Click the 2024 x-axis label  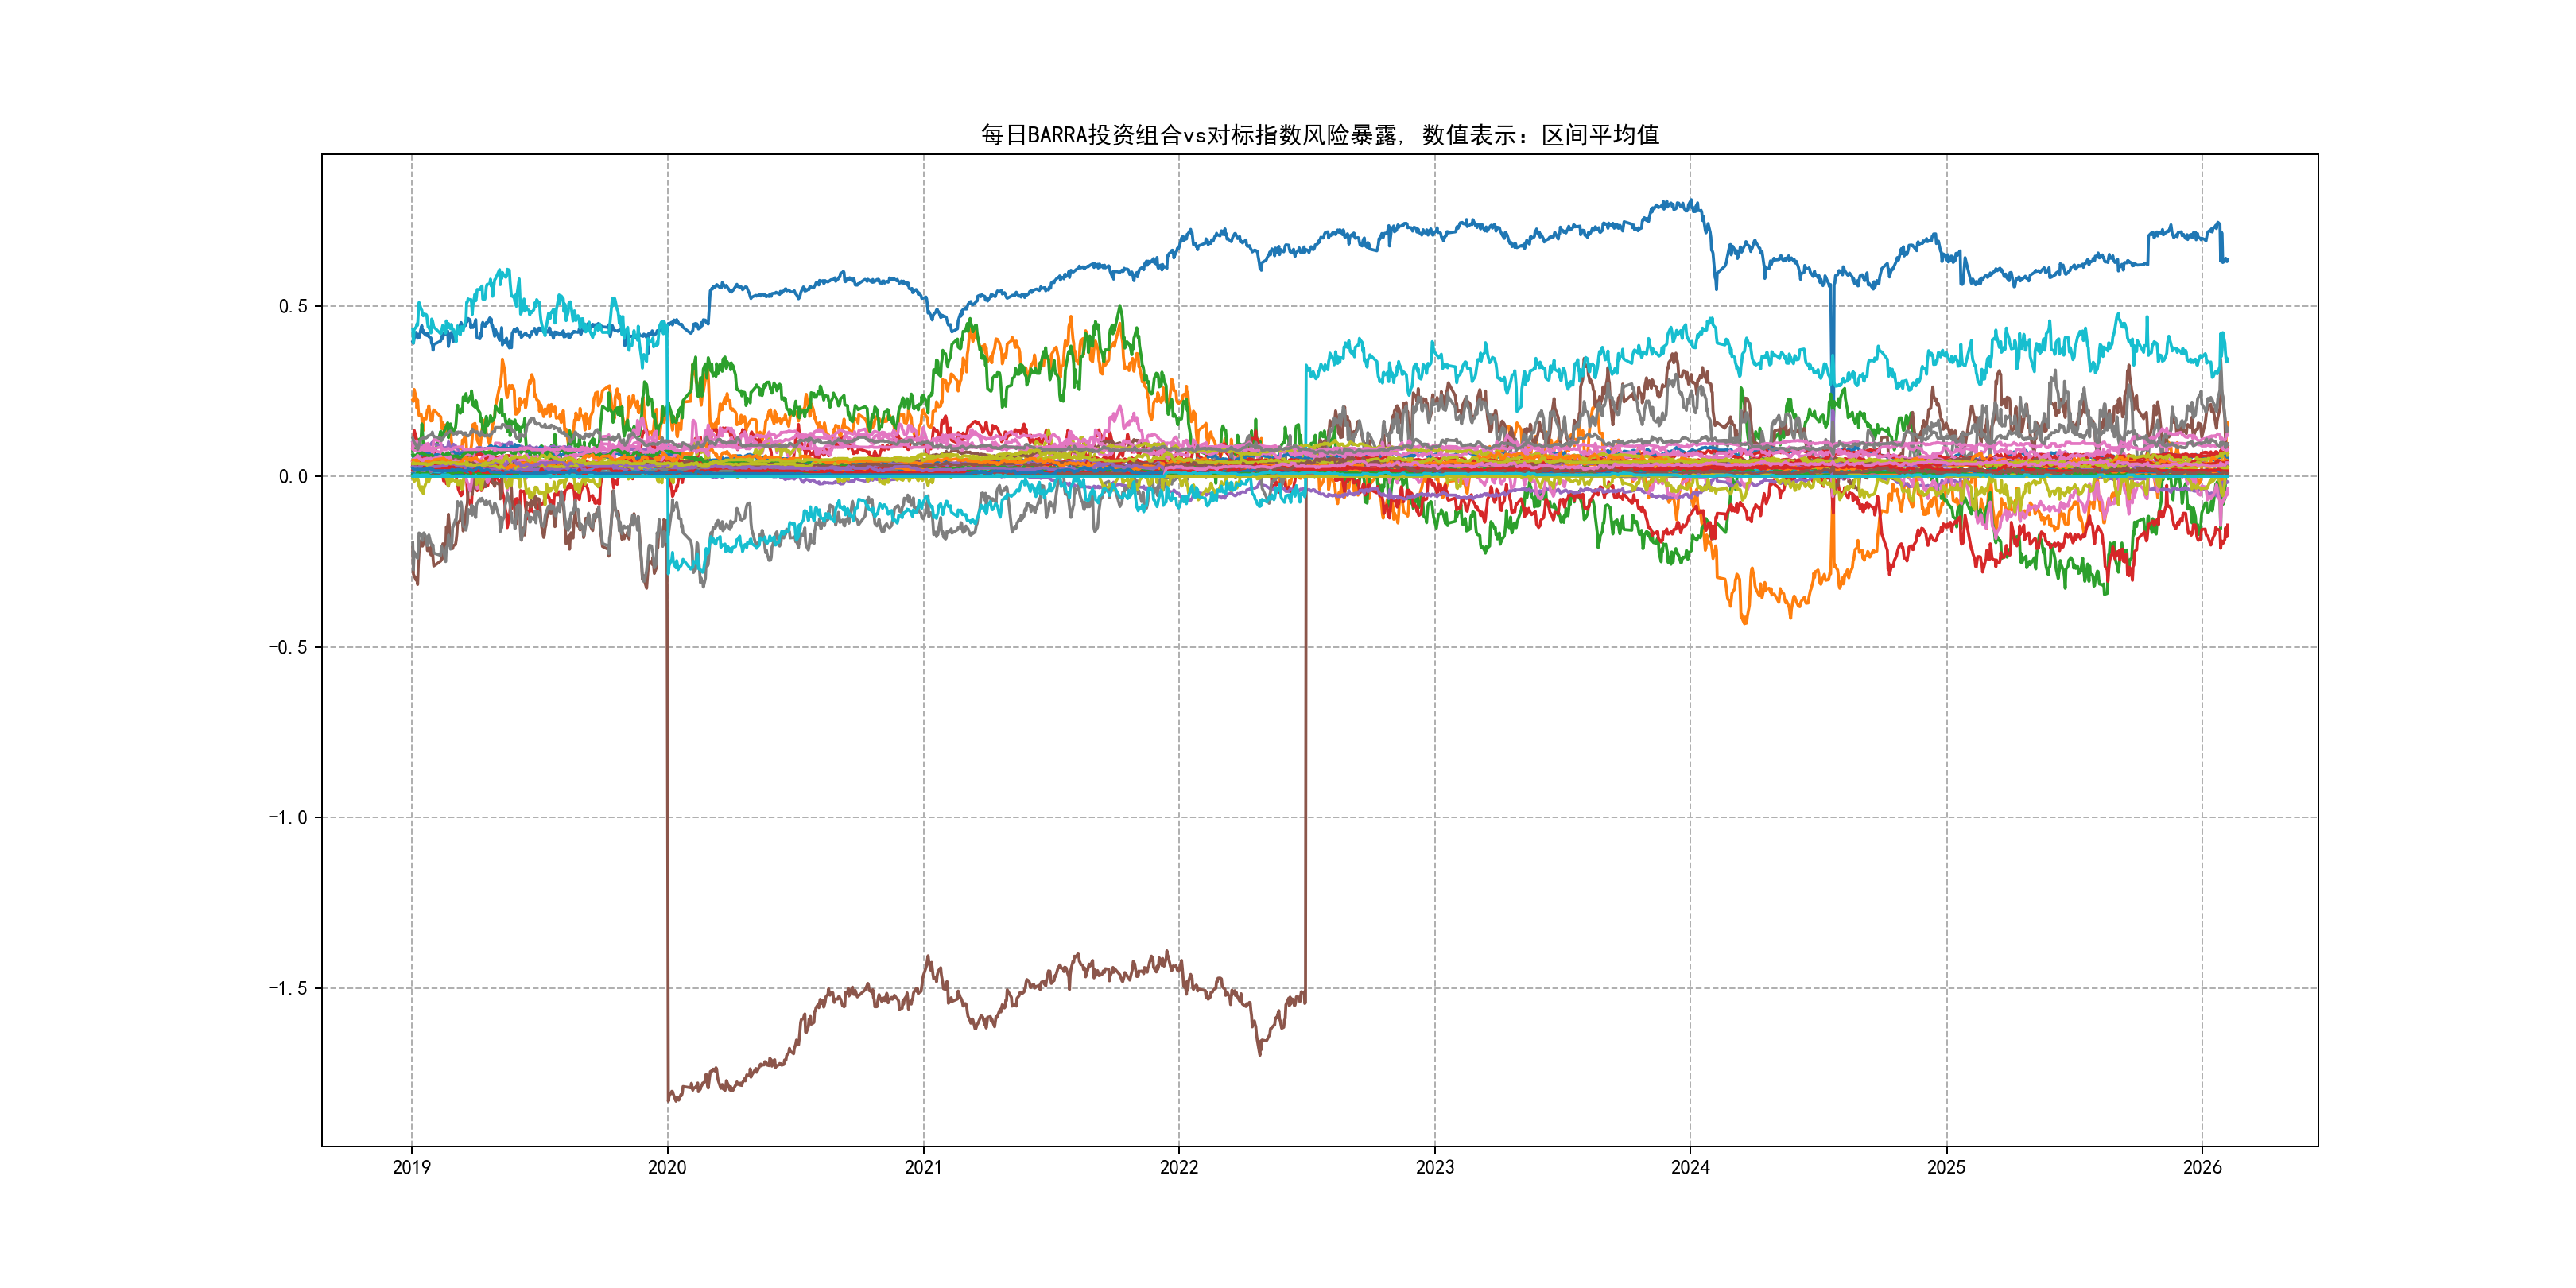[1690, 1167]
